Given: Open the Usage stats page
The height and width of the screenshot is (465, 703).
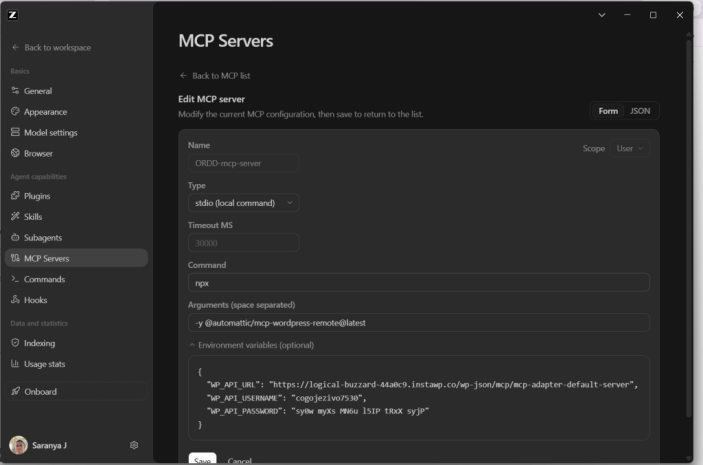Looking at the screenshot, I should pos(76,364).
